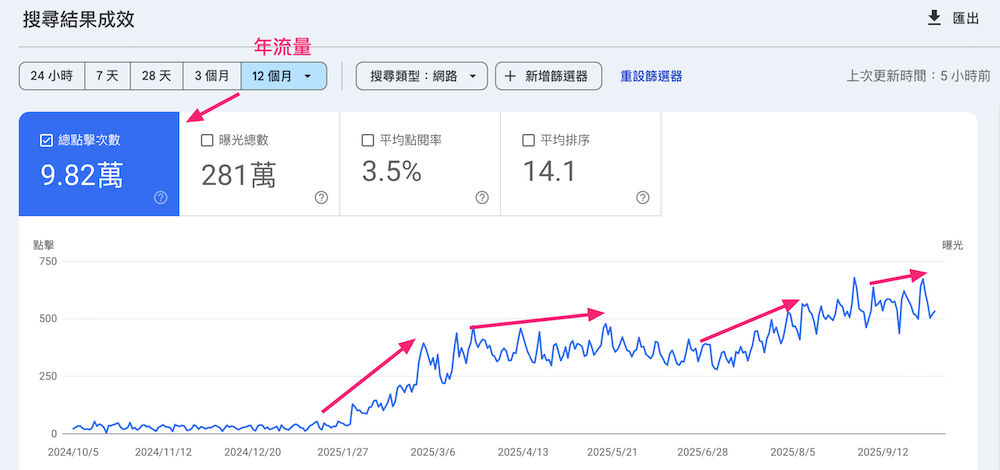
Task: Click the 9.82萬 total clicks value
Action: [82, 175]
